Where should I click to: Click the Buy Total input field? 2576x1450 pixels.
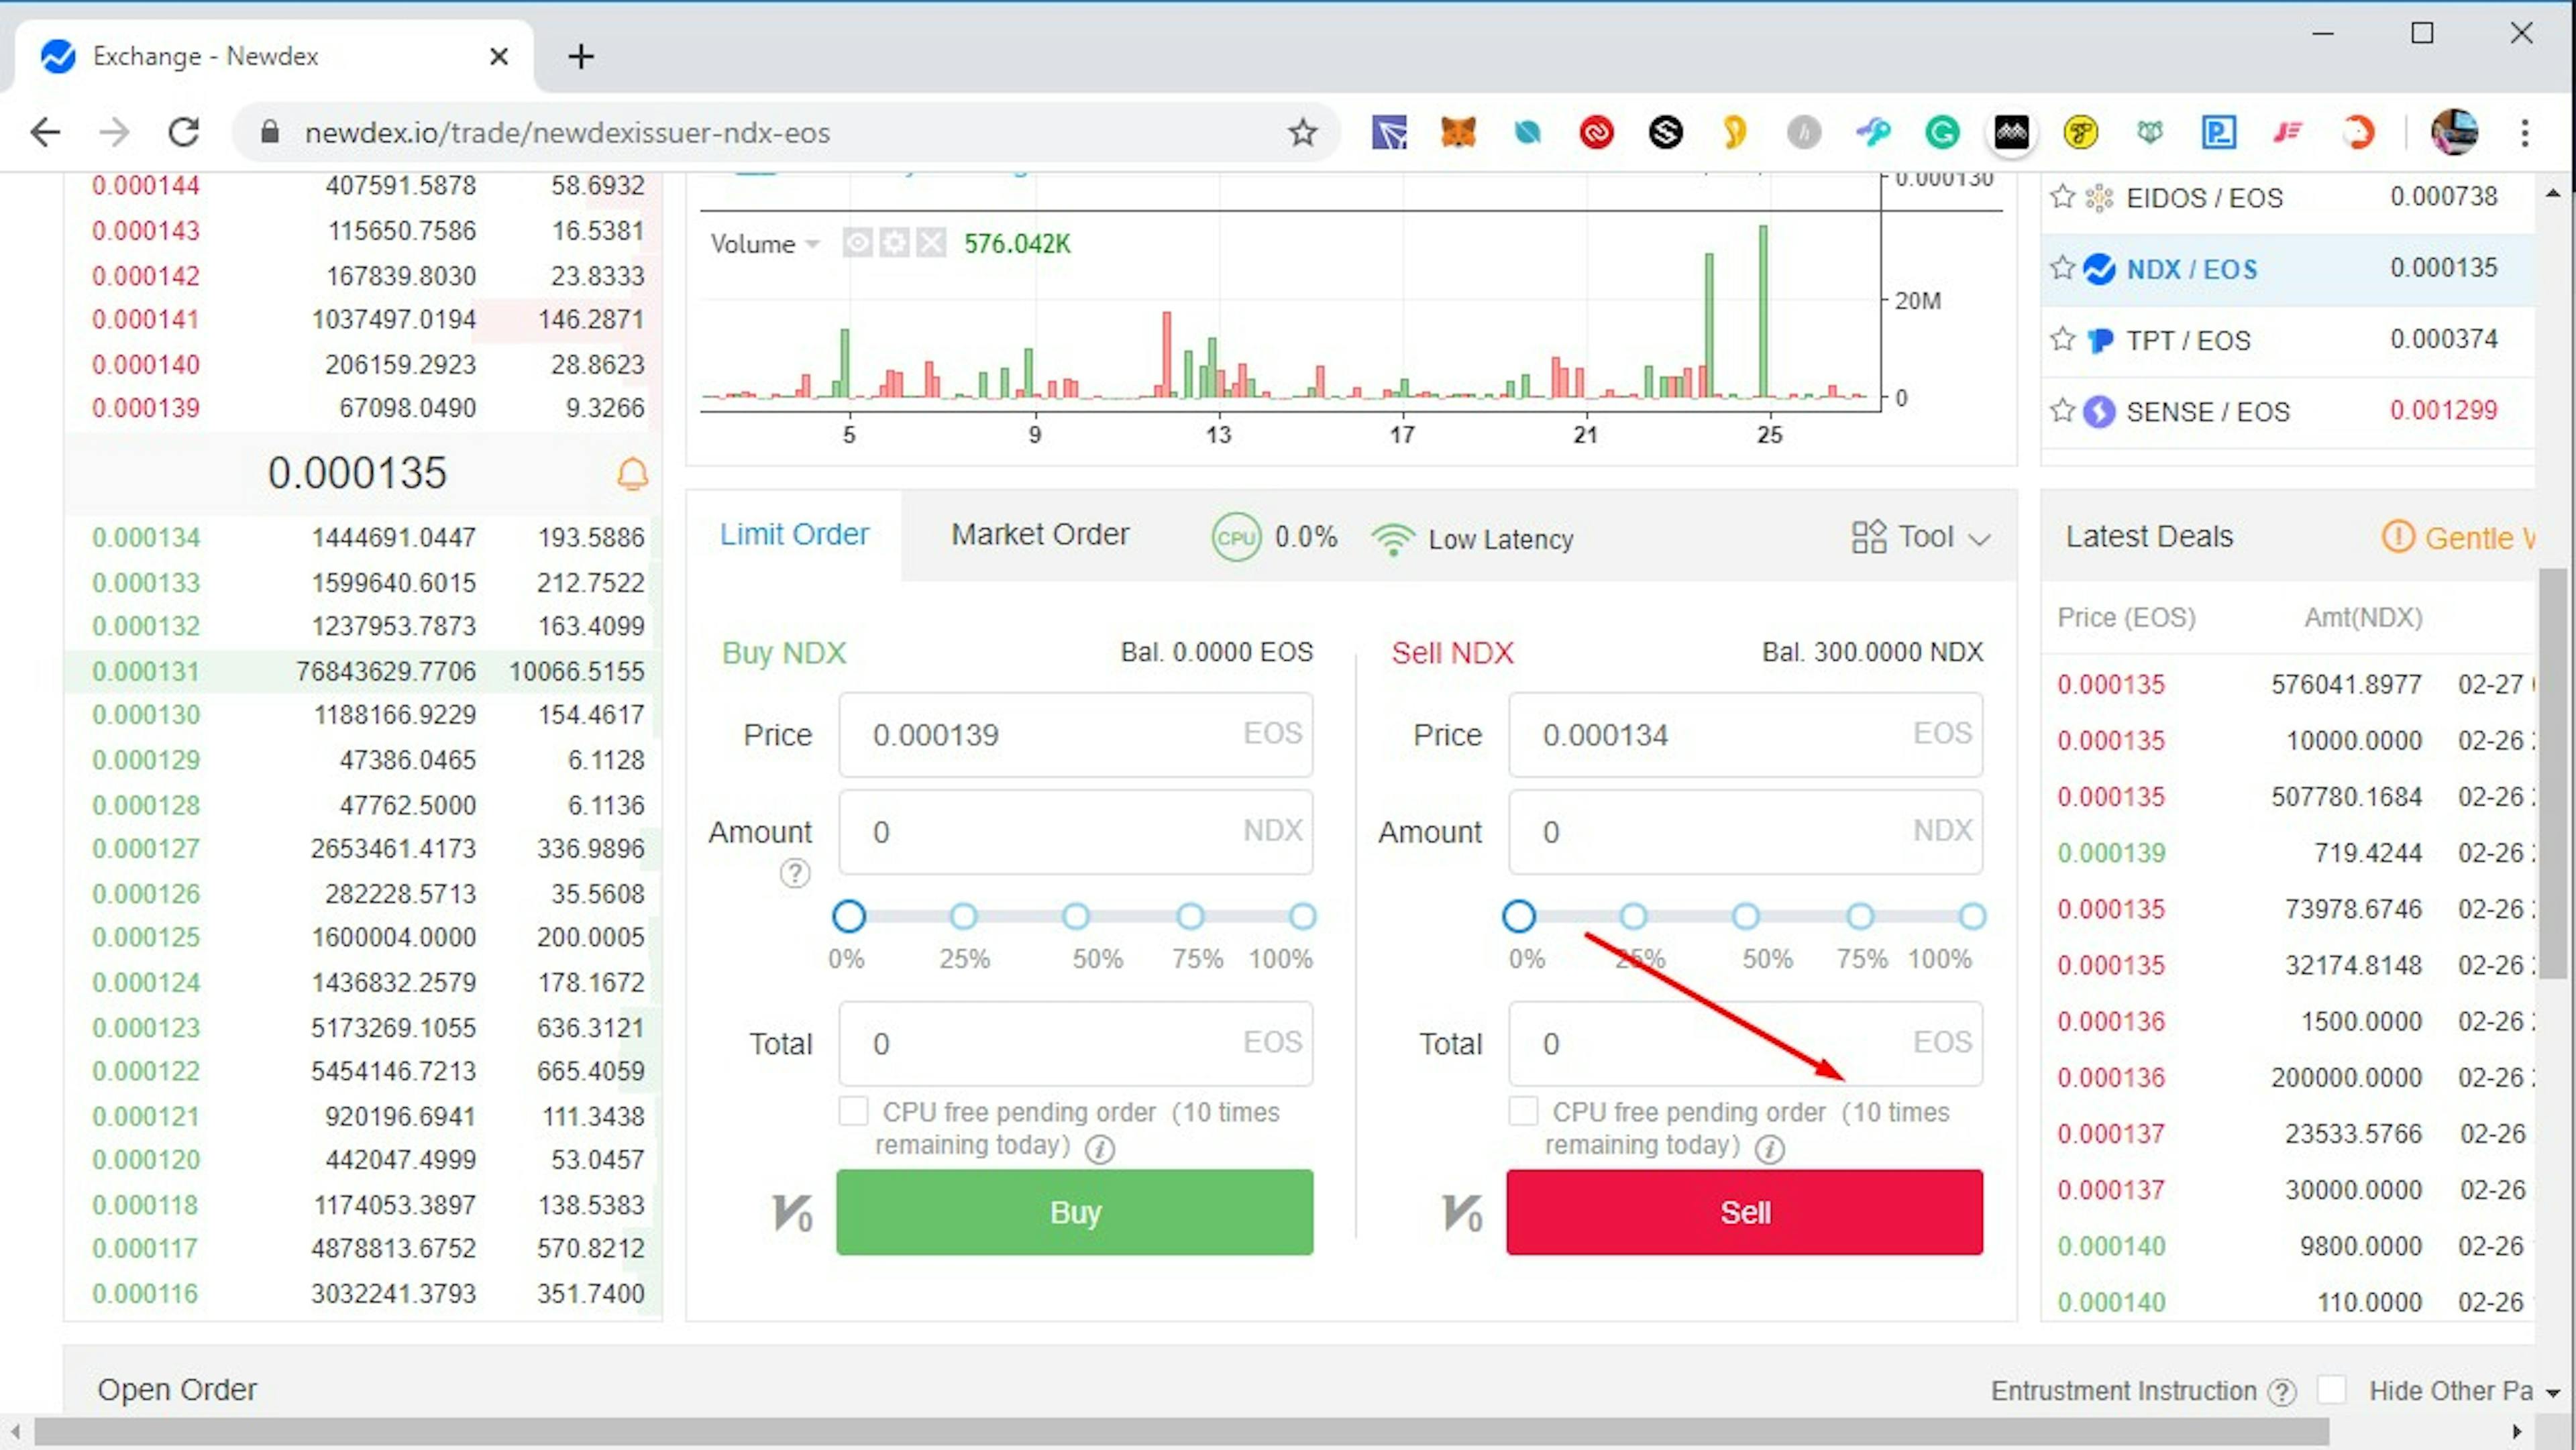[1075, 1044]
